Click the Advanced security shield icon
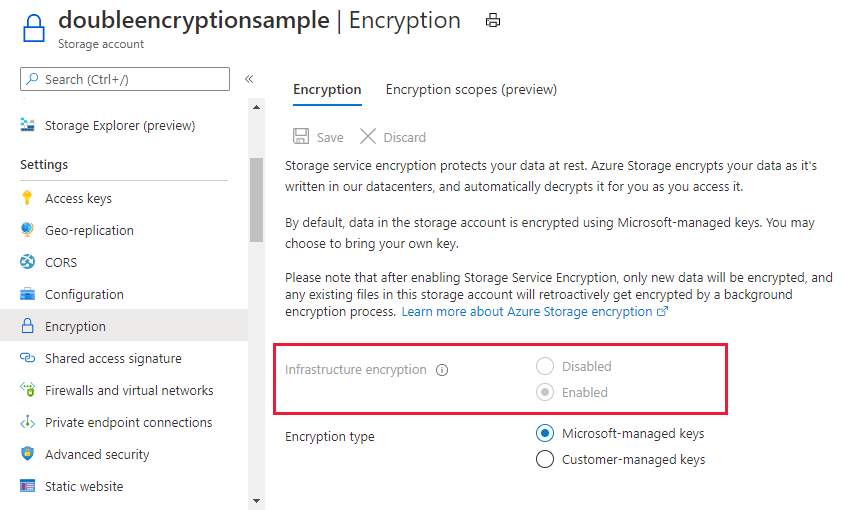Image resolution: width=844 pixels, height=510 pixels. click(x=27, y=454)
